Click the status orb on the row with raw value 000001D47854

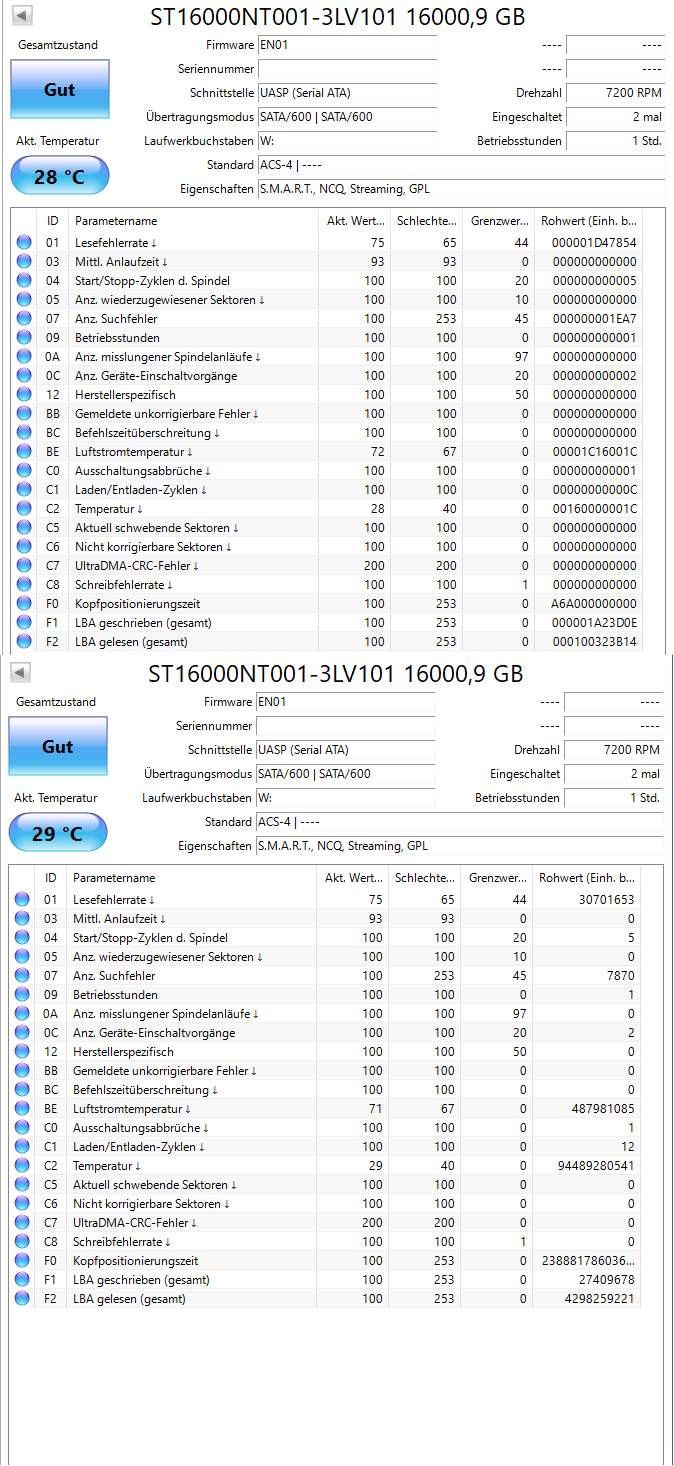click(x=24, y=243)
